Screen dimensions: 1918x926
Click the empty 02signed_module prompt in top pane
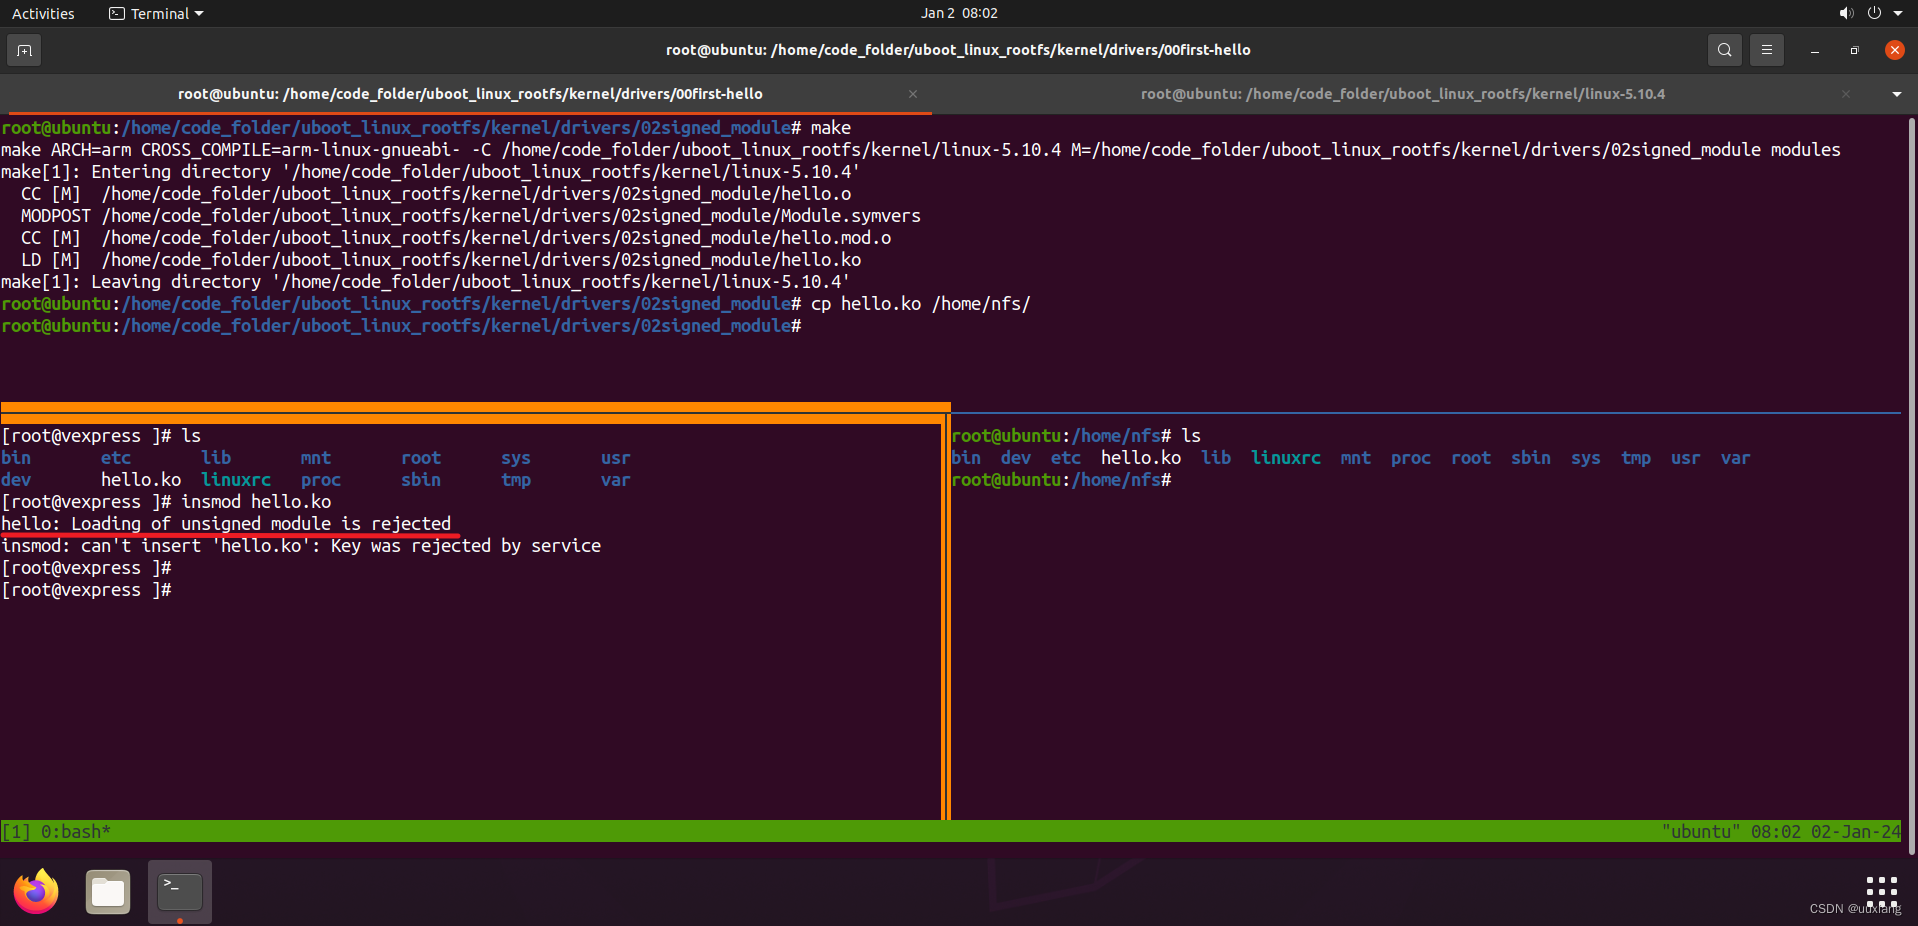pyautogui.click(x=401, y=326)
